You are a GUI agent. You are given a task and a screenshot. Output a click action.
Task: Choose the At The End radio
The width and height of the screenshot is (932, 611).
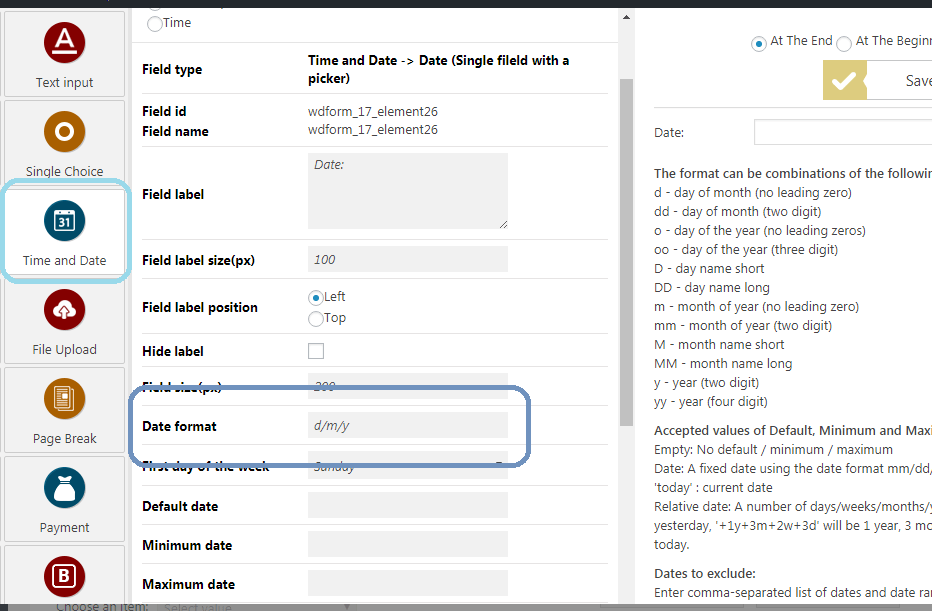click(759, 43)
